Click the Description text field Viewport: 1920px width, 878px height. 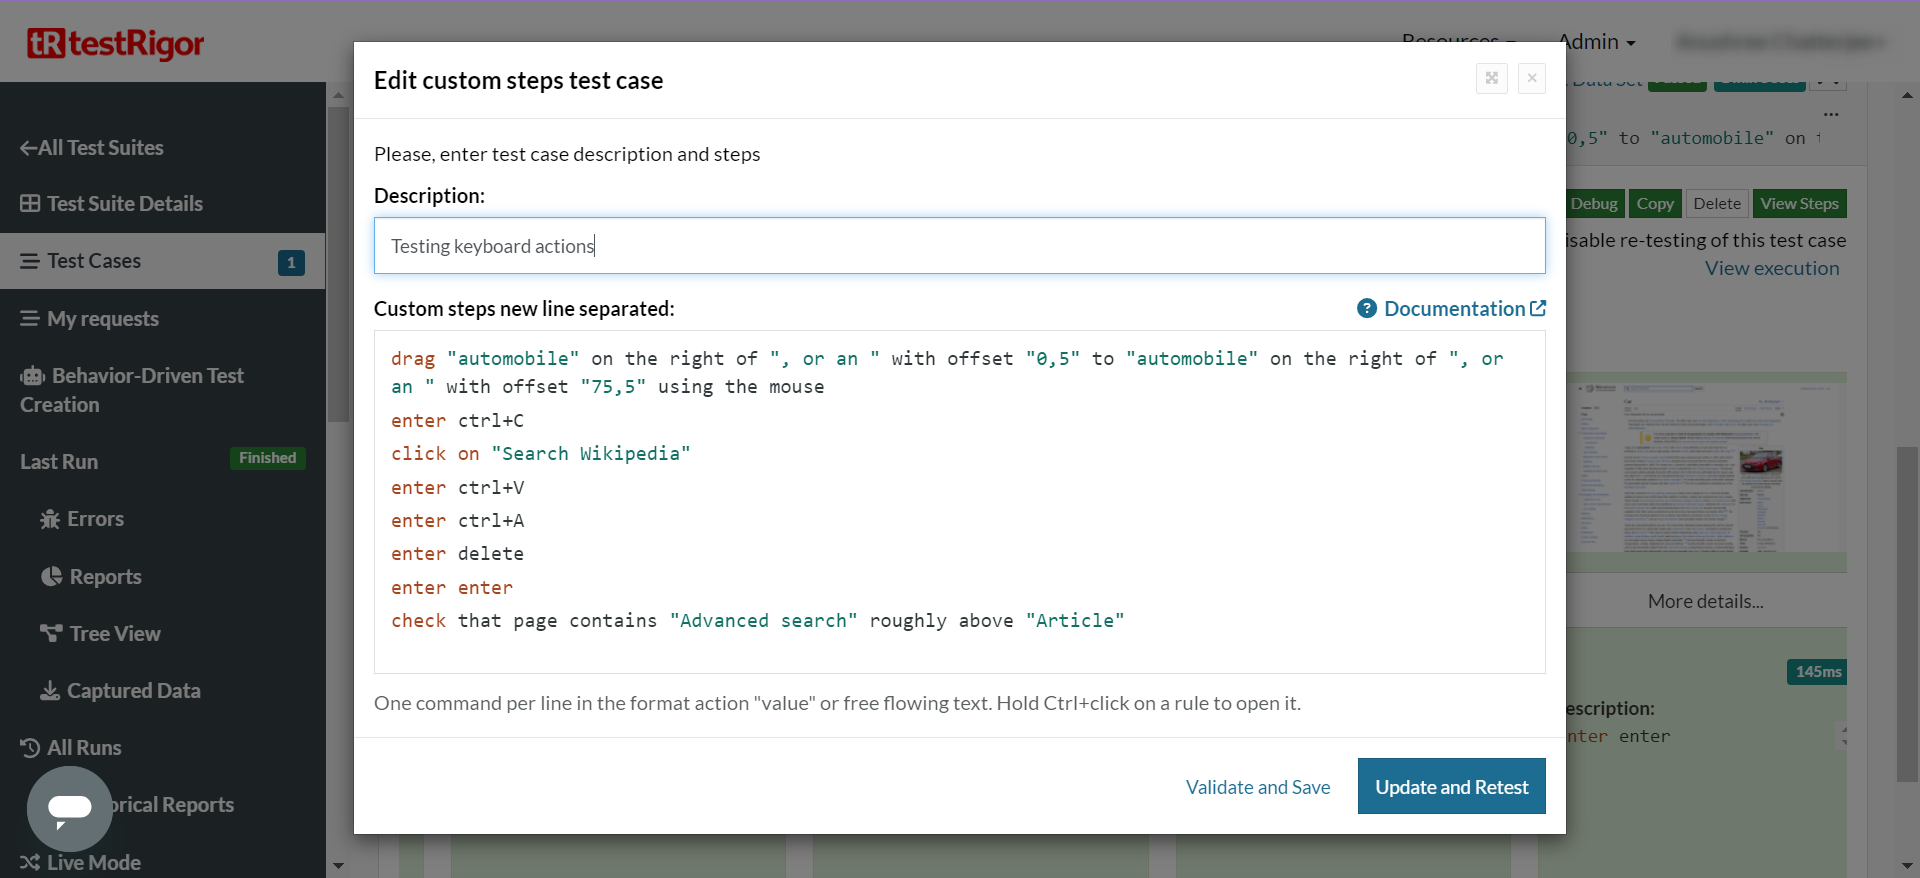click(959, 246)
